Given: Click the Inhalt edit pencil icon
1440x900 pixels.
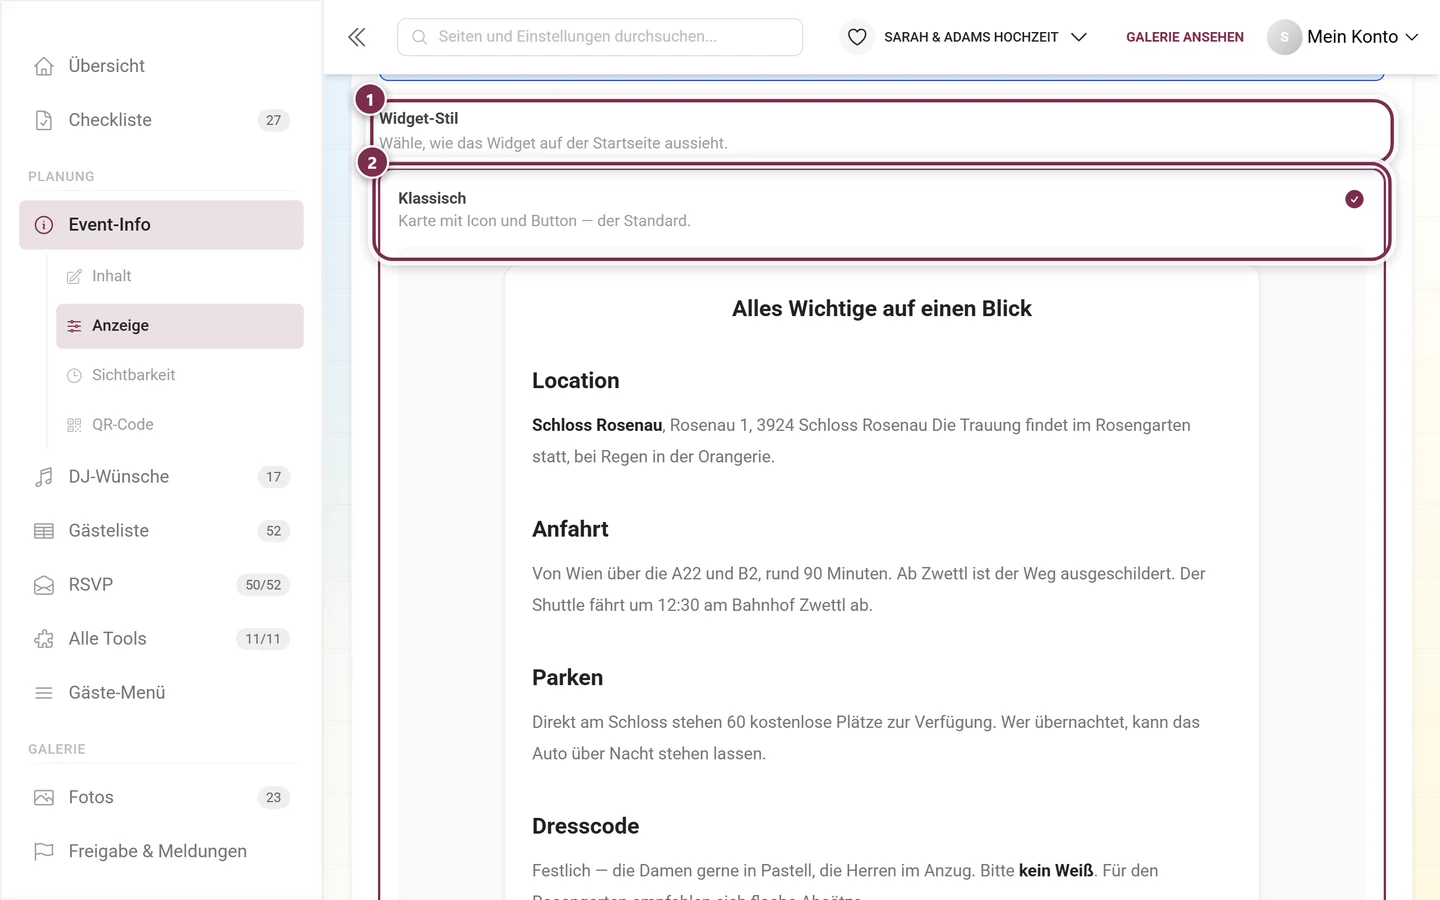Looking at the screenshot, I should [x=74, y=277].
